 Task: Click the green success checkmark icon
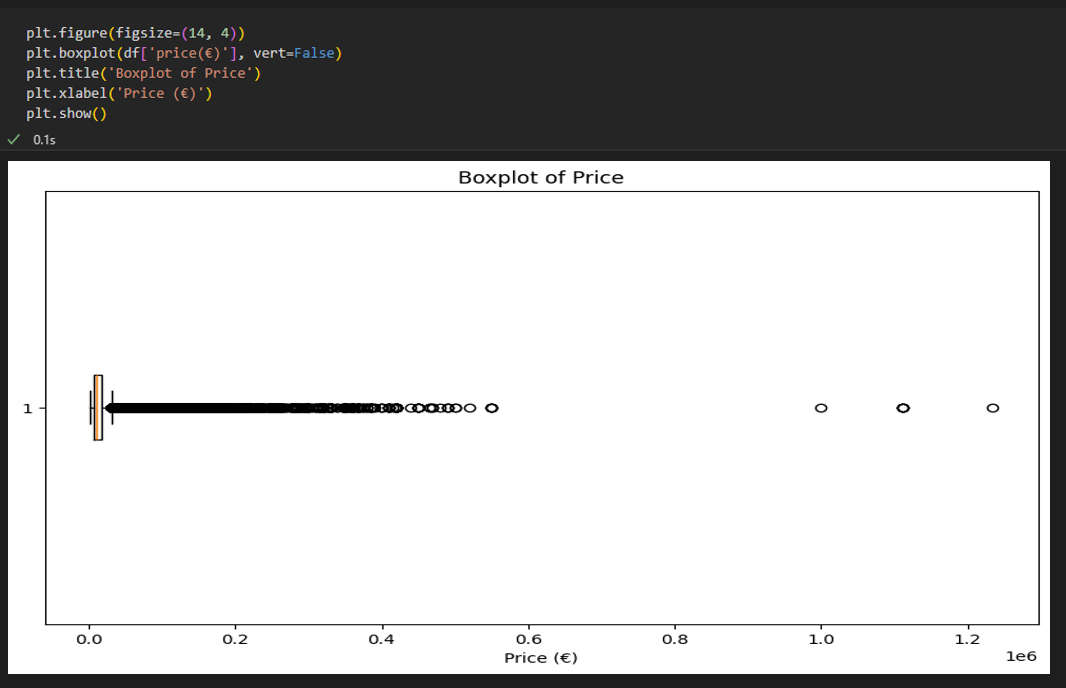click(x=14, y=139)
